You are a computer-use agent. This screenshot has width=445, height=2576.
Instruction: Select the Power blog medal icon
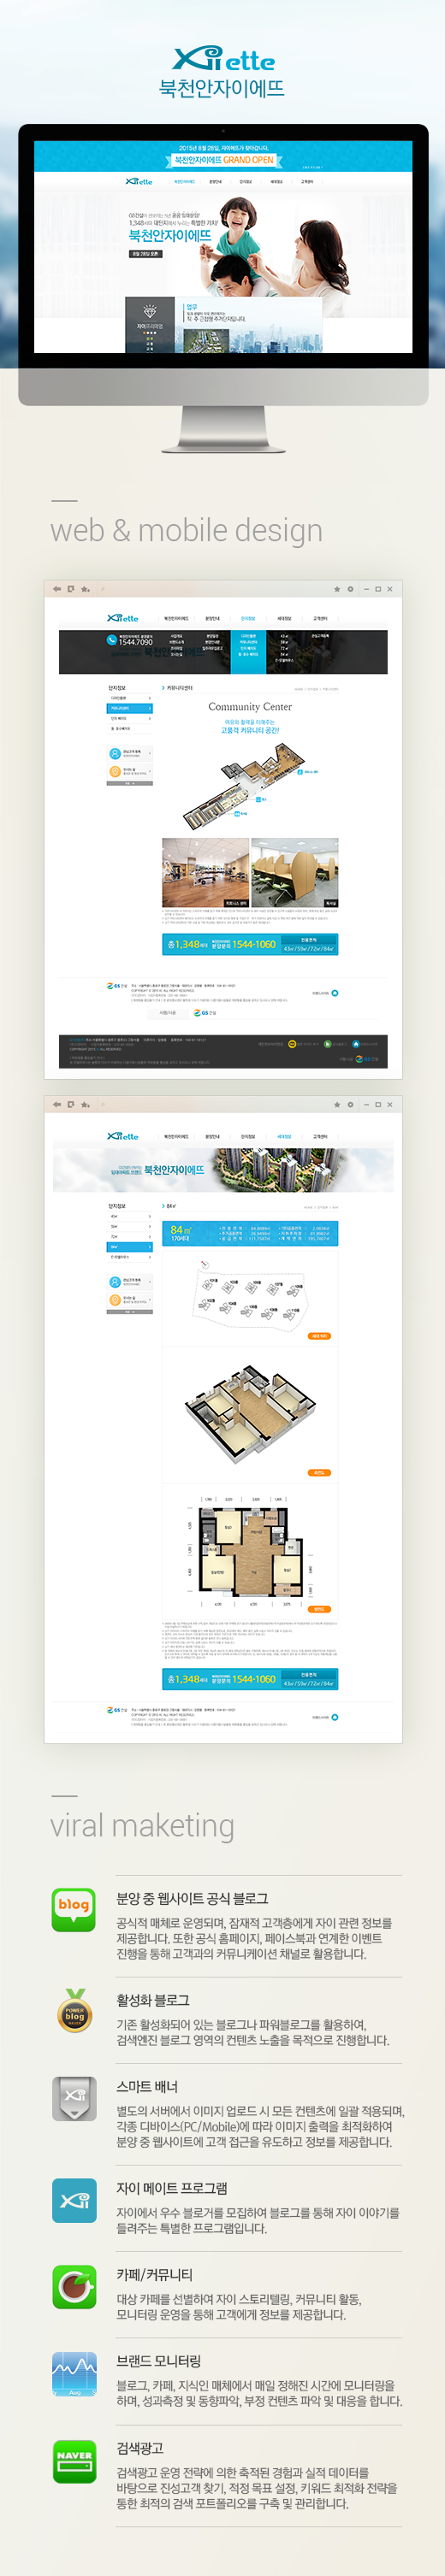(74, 2010)
